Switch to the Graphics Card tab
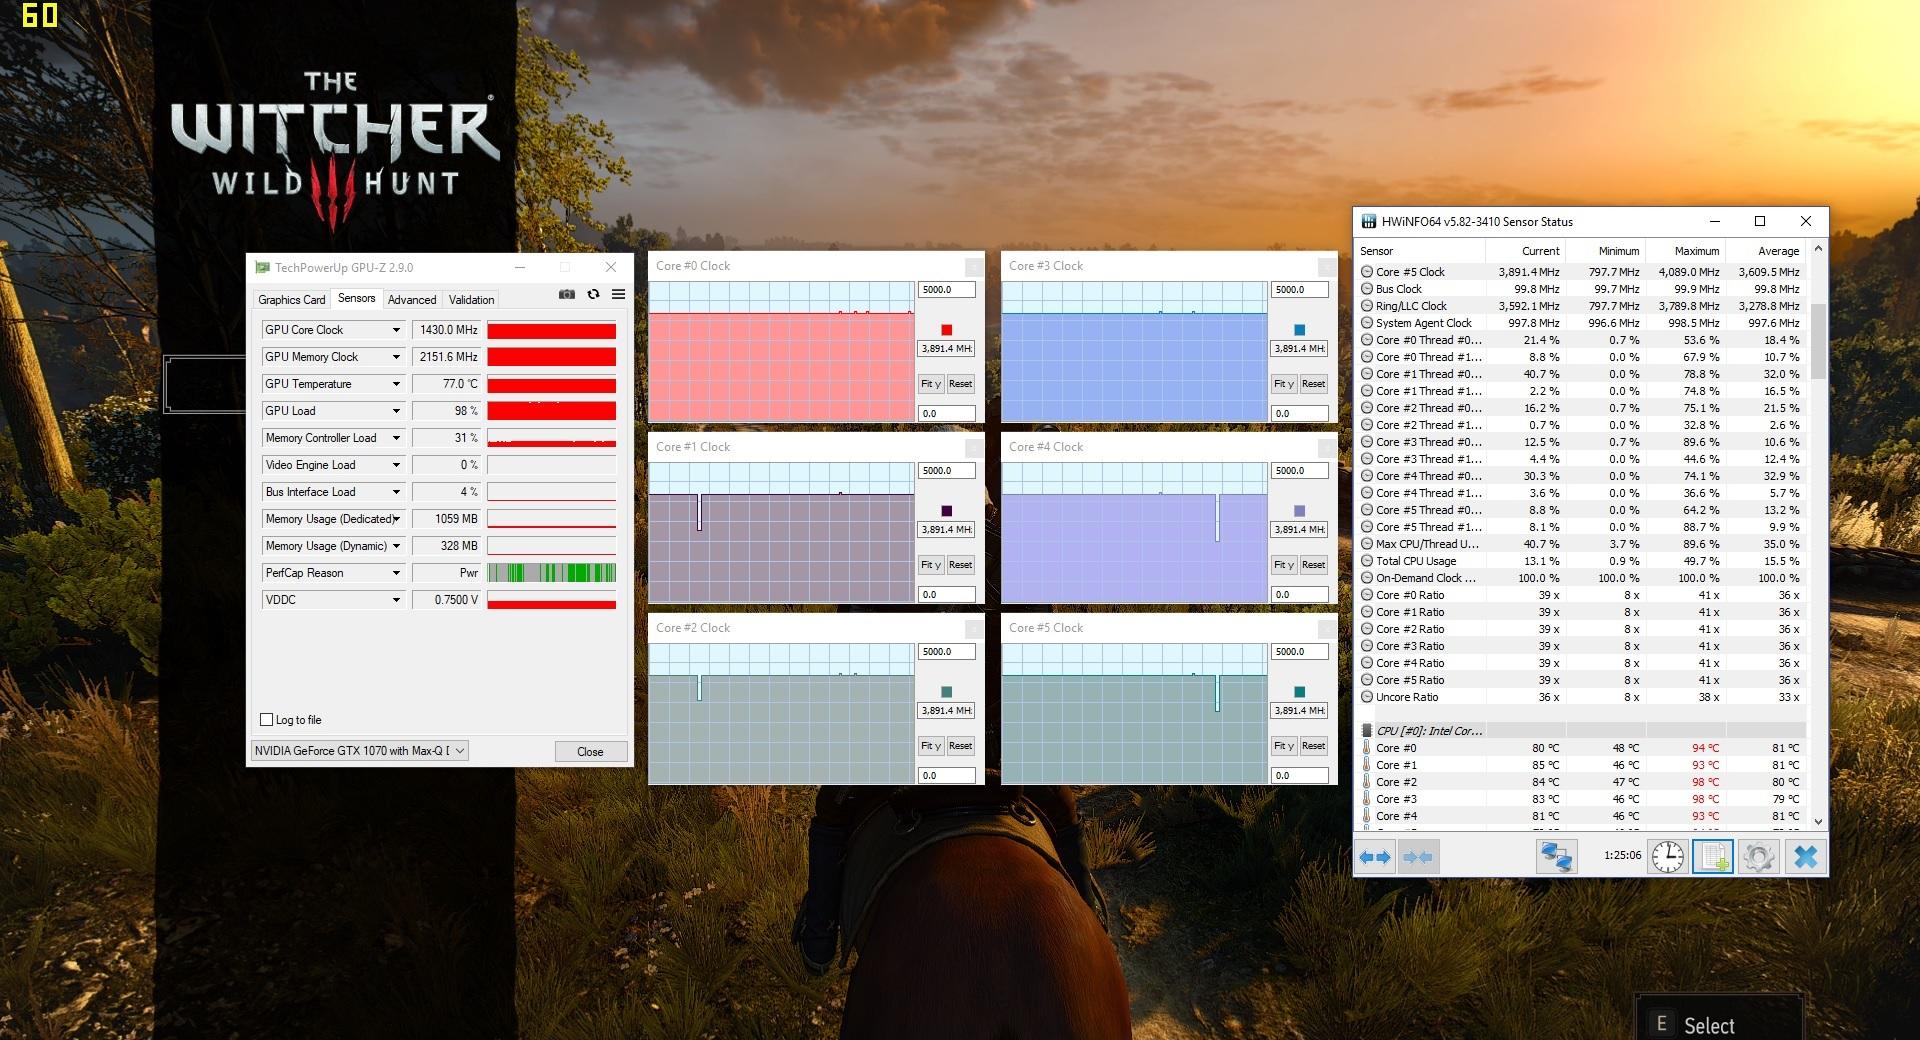1920x1040 pixels. point(291,300)
